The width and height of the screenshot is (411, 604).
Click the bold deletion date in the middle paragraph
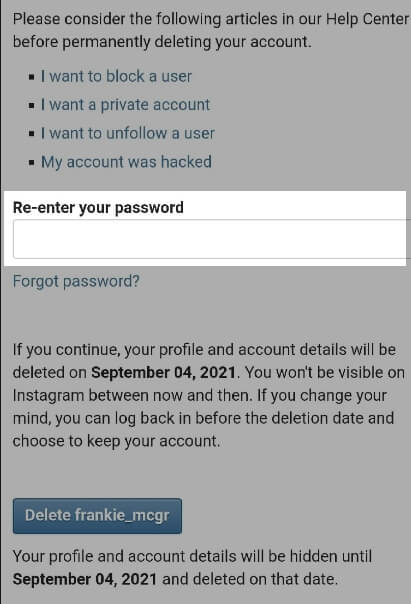tap(163, 372)
